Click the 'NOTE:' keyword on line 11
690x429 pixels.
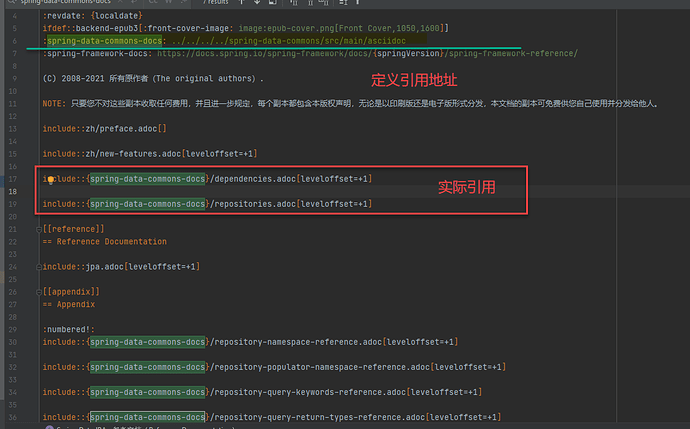pos(54,103)
